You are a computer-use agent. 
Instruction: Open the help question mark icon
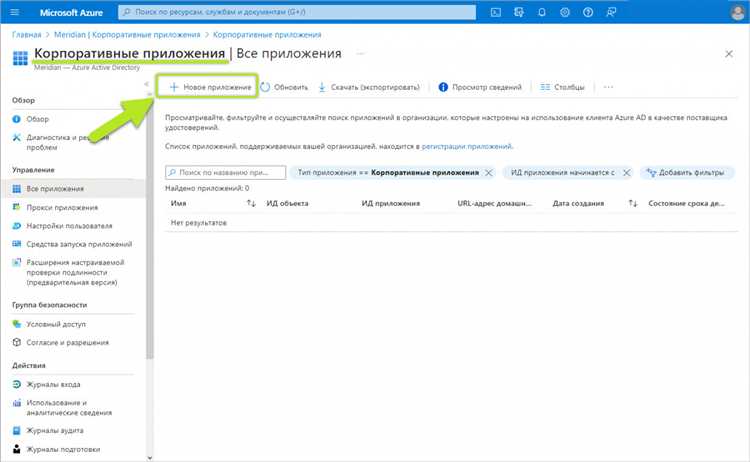tap(588, 12)
